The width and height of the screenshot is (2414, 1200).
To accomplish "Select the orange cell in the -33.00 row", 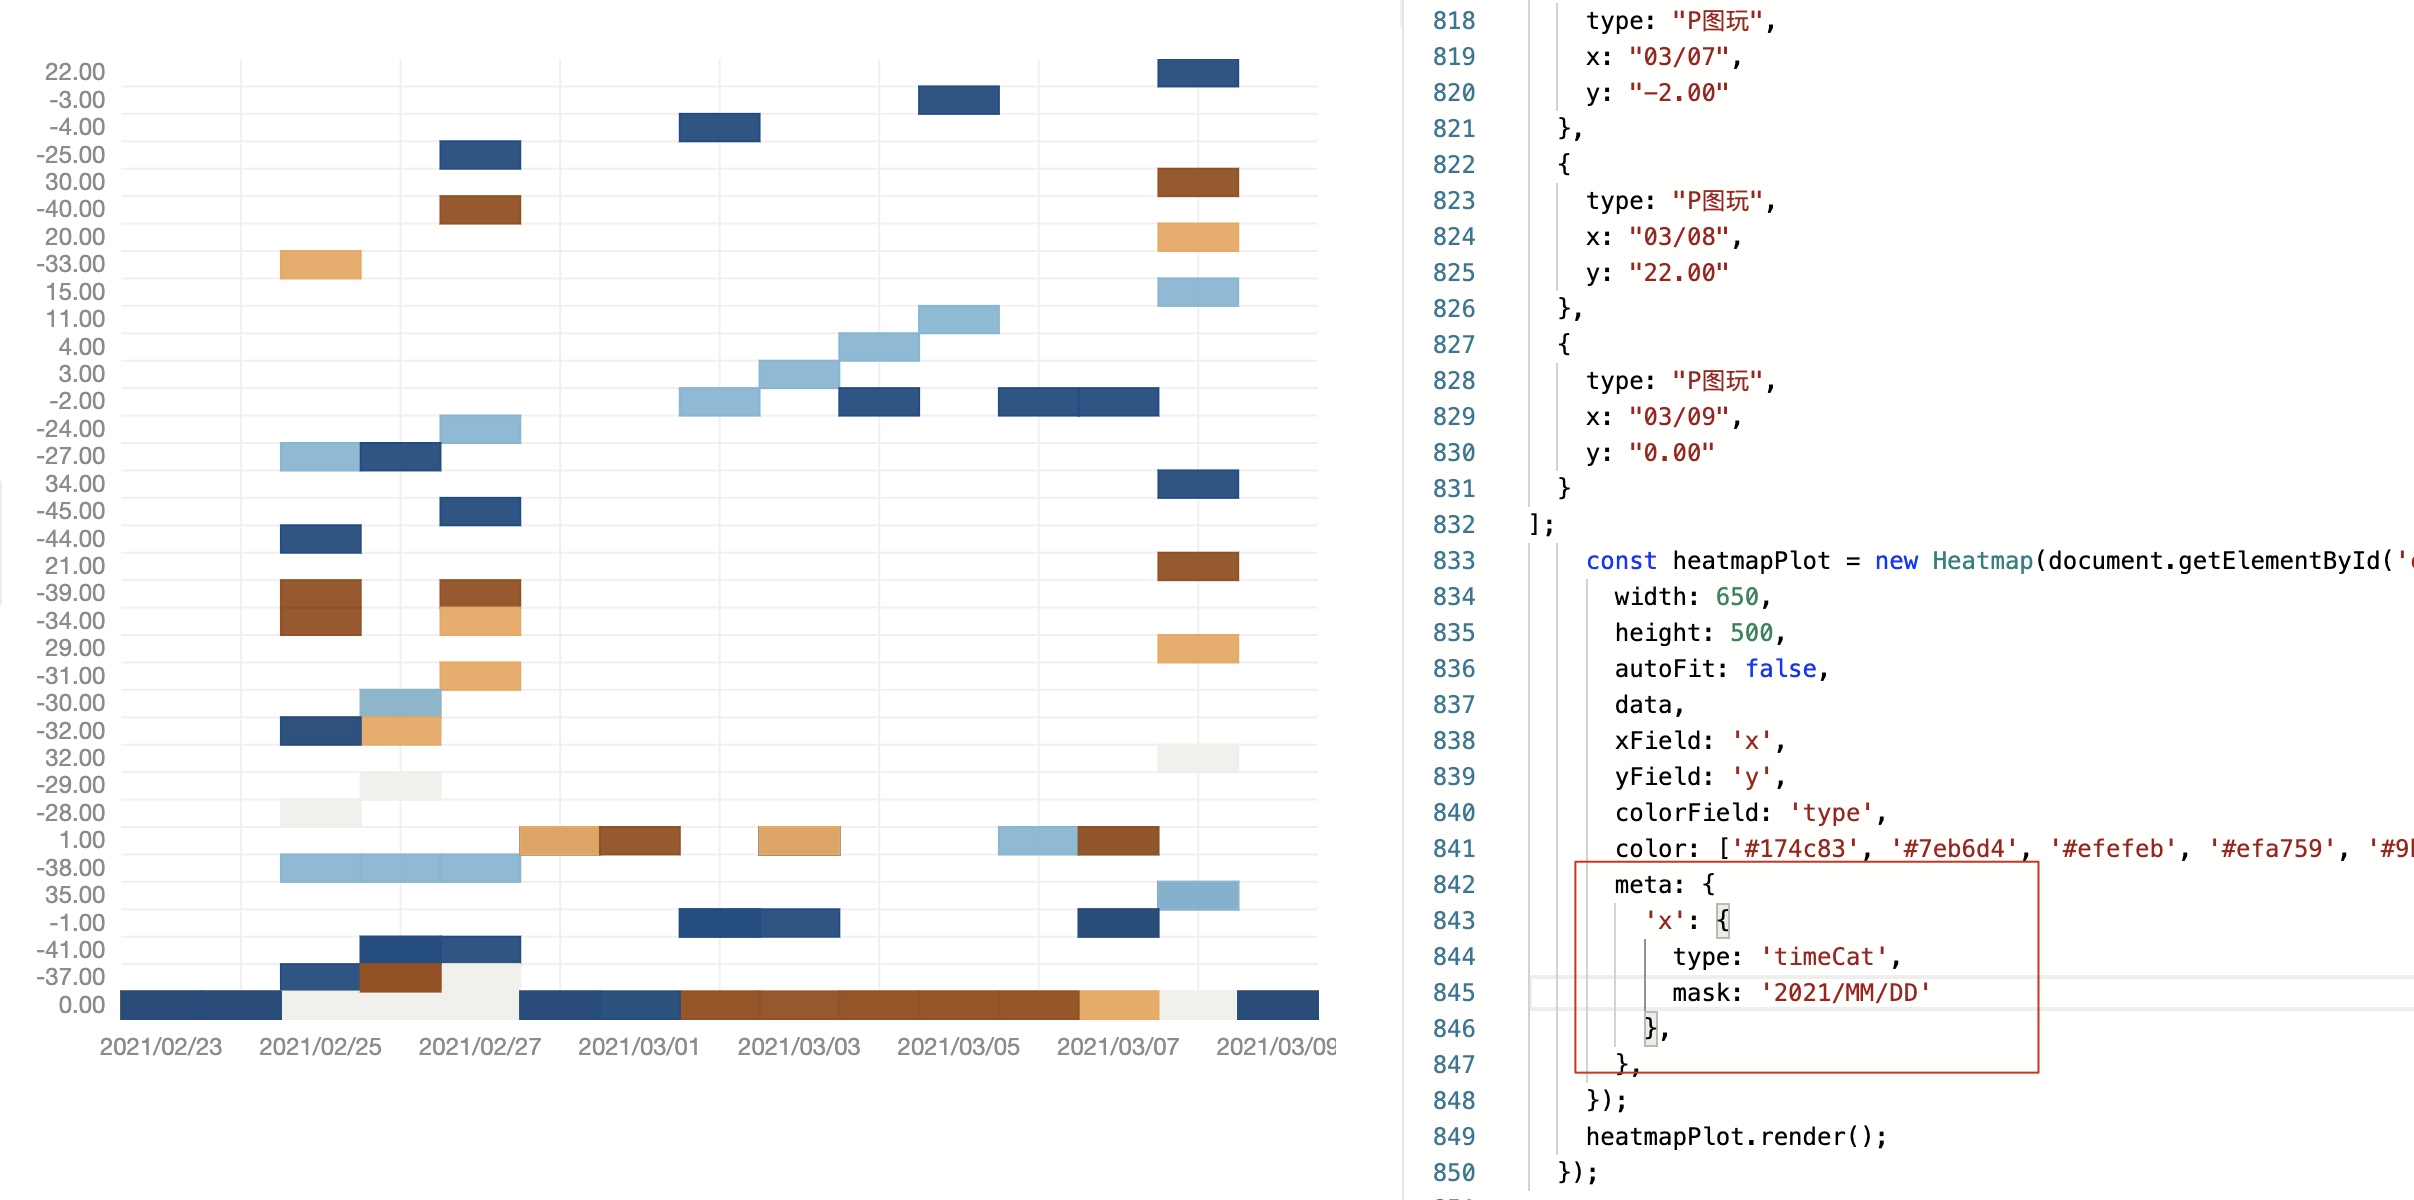I will 320,263.
